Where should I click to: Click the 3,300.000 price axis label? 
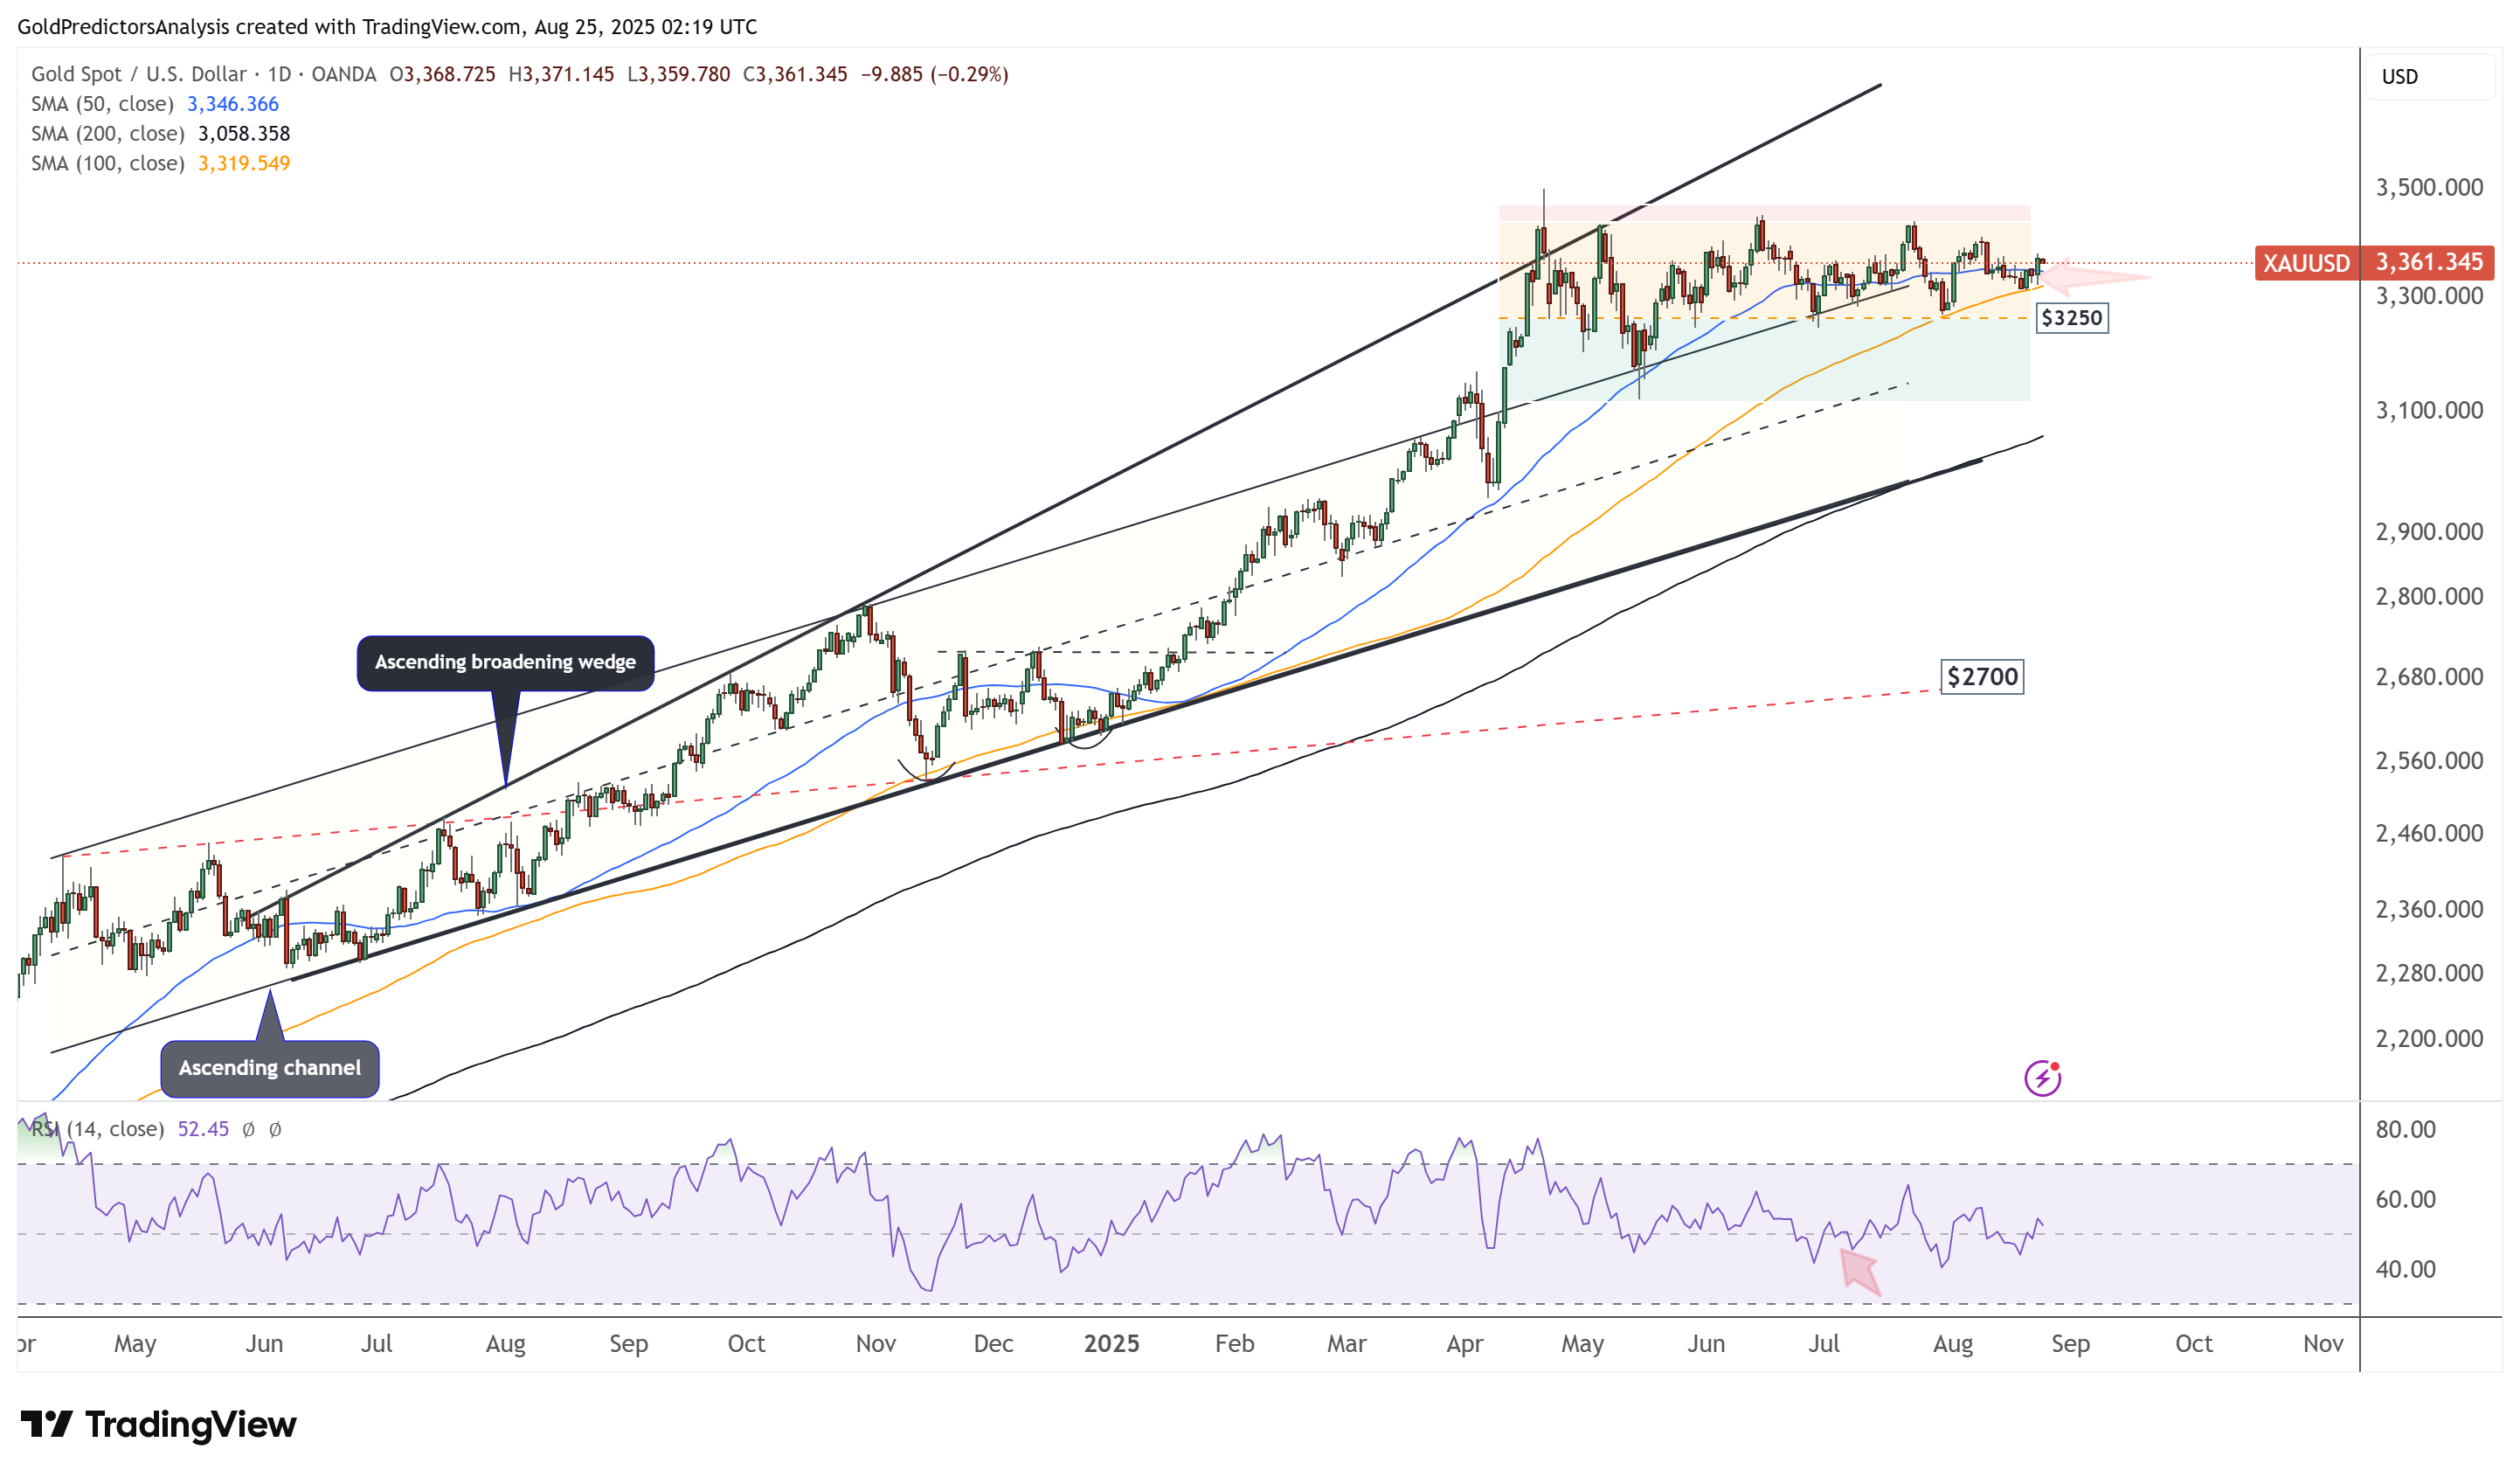[x=2429, y=296]
